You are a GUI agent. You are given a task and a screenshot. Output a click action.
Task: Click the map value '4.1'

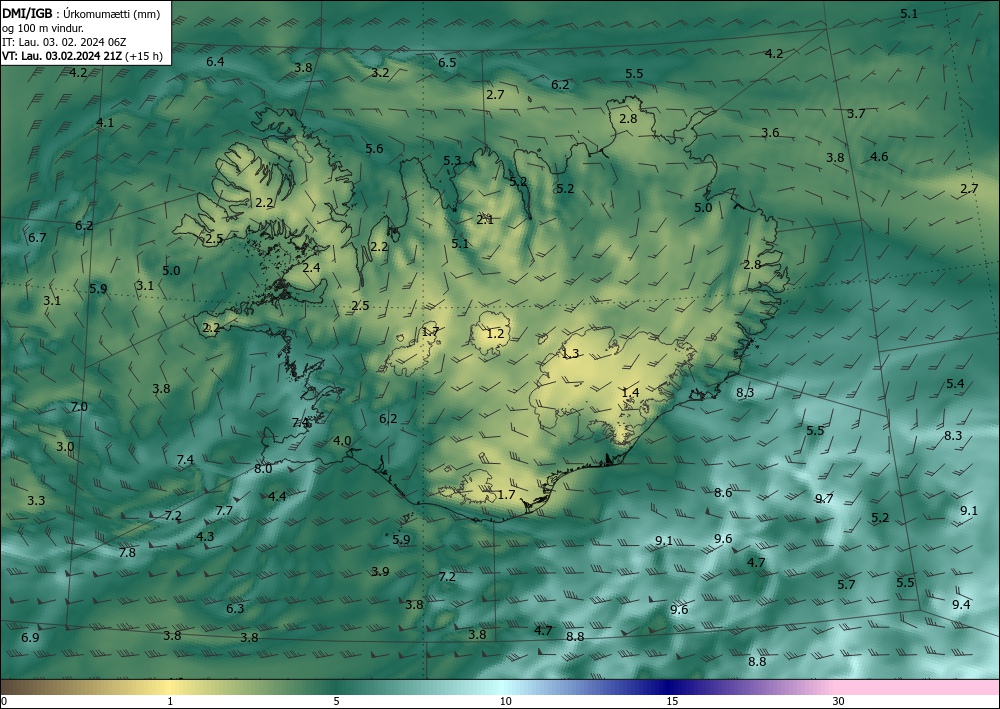[x=105, y=122]
